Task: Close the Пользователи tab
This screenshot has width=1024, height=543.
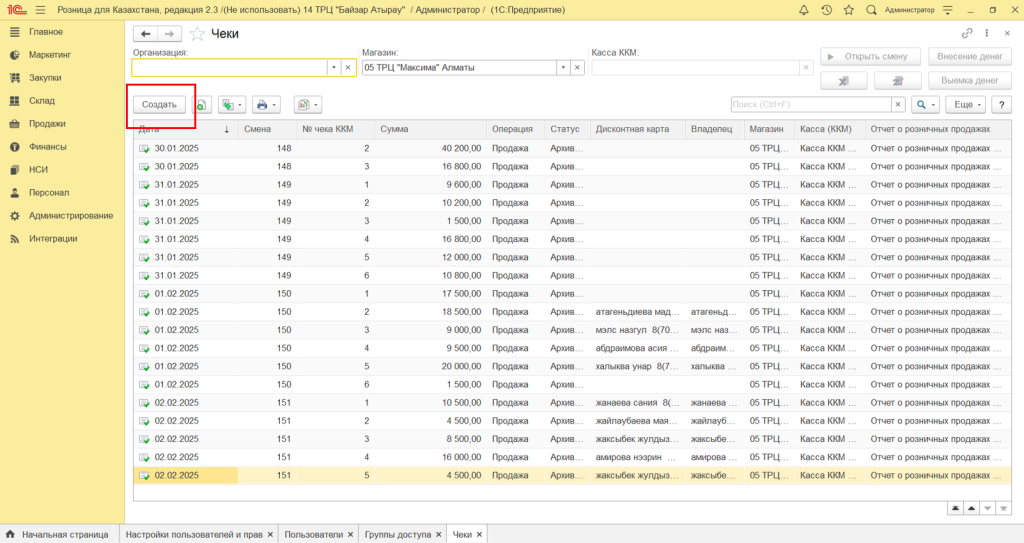Action: click(x=351, y=535)
